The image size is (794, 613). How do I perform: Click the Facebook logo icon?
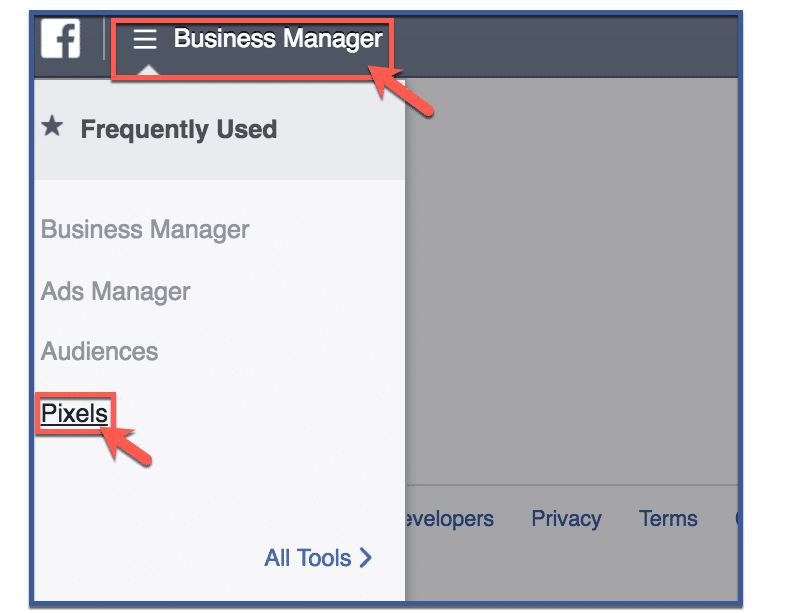pyautogui.click(x=60, y=38)
